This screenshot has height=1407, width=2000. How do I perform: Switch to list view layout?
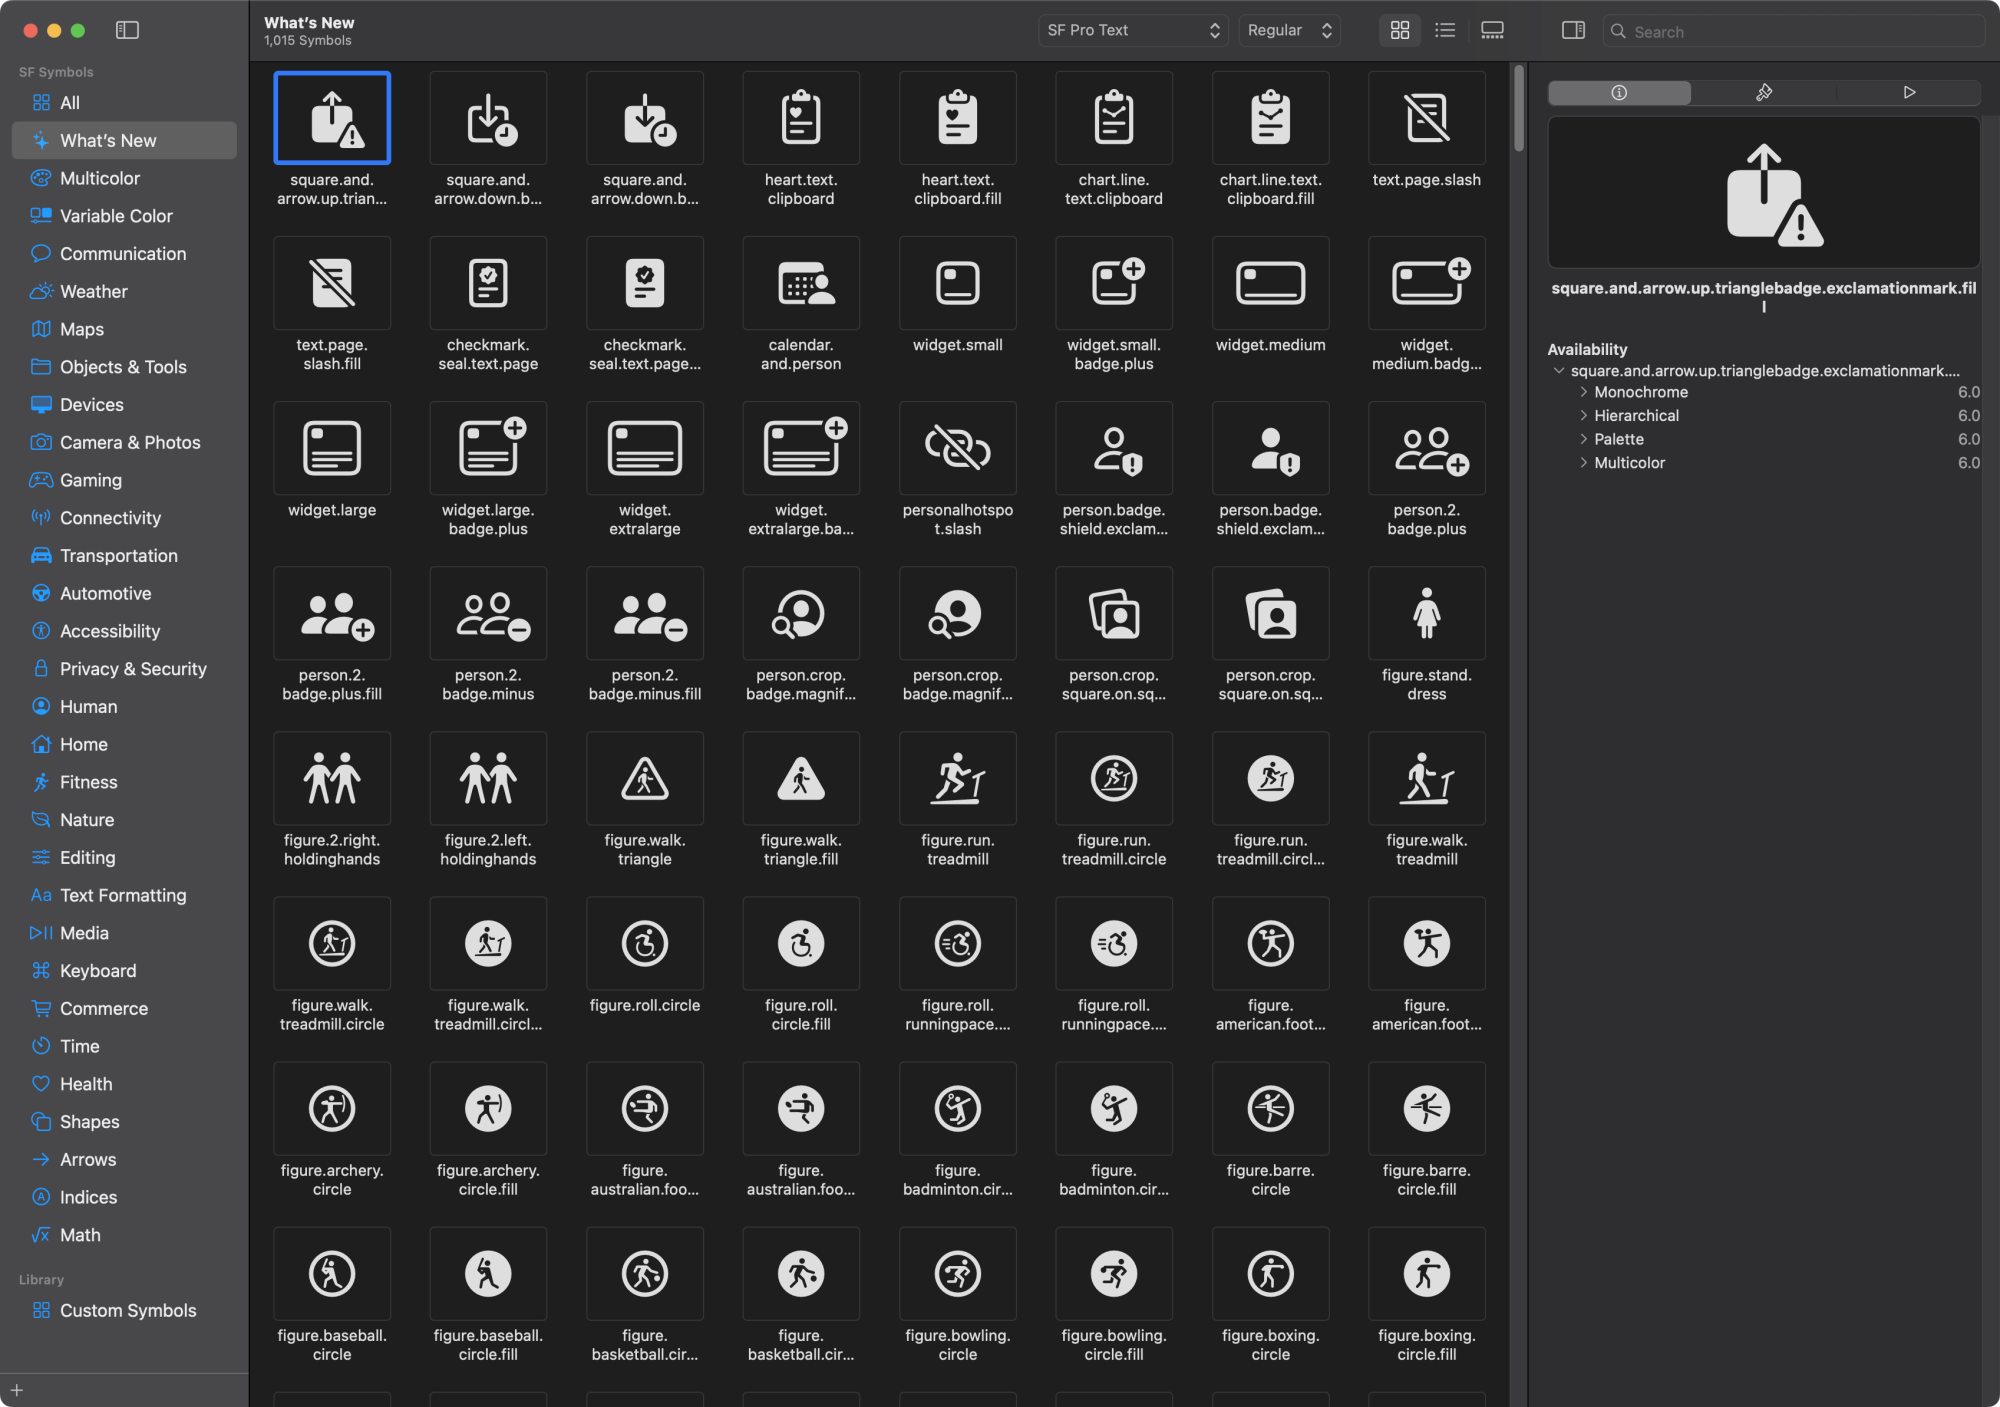1444,30
